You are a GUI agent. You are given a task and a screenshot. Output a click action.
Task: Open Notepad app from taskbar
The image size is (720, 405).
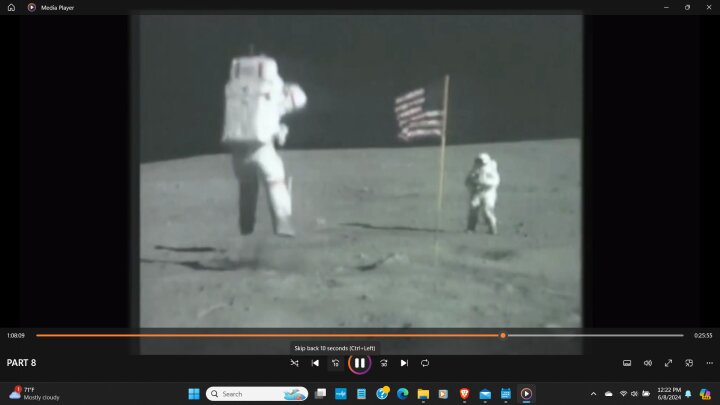(361, 394)
